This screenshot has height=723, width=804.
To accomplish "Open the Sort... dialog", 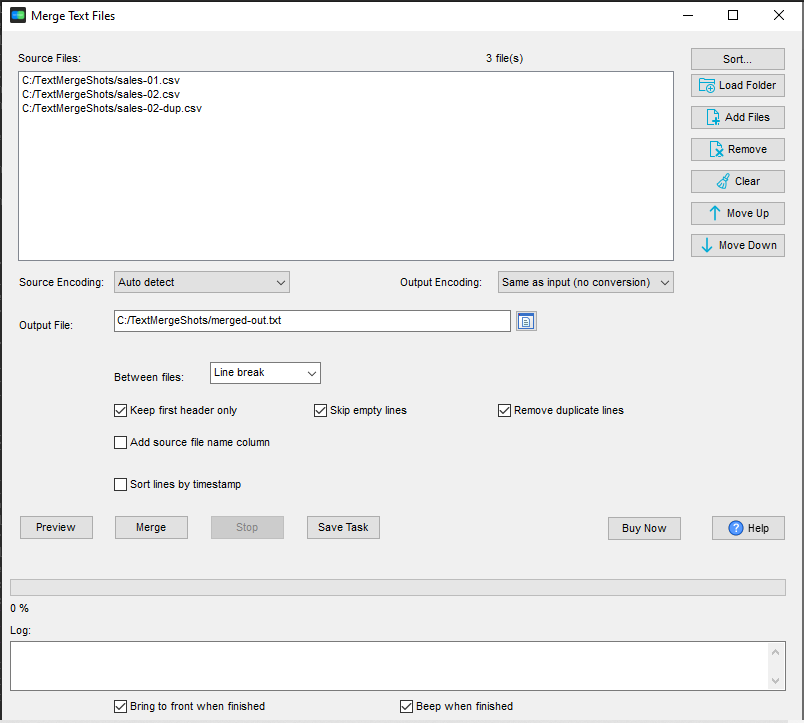I will 737,59.
